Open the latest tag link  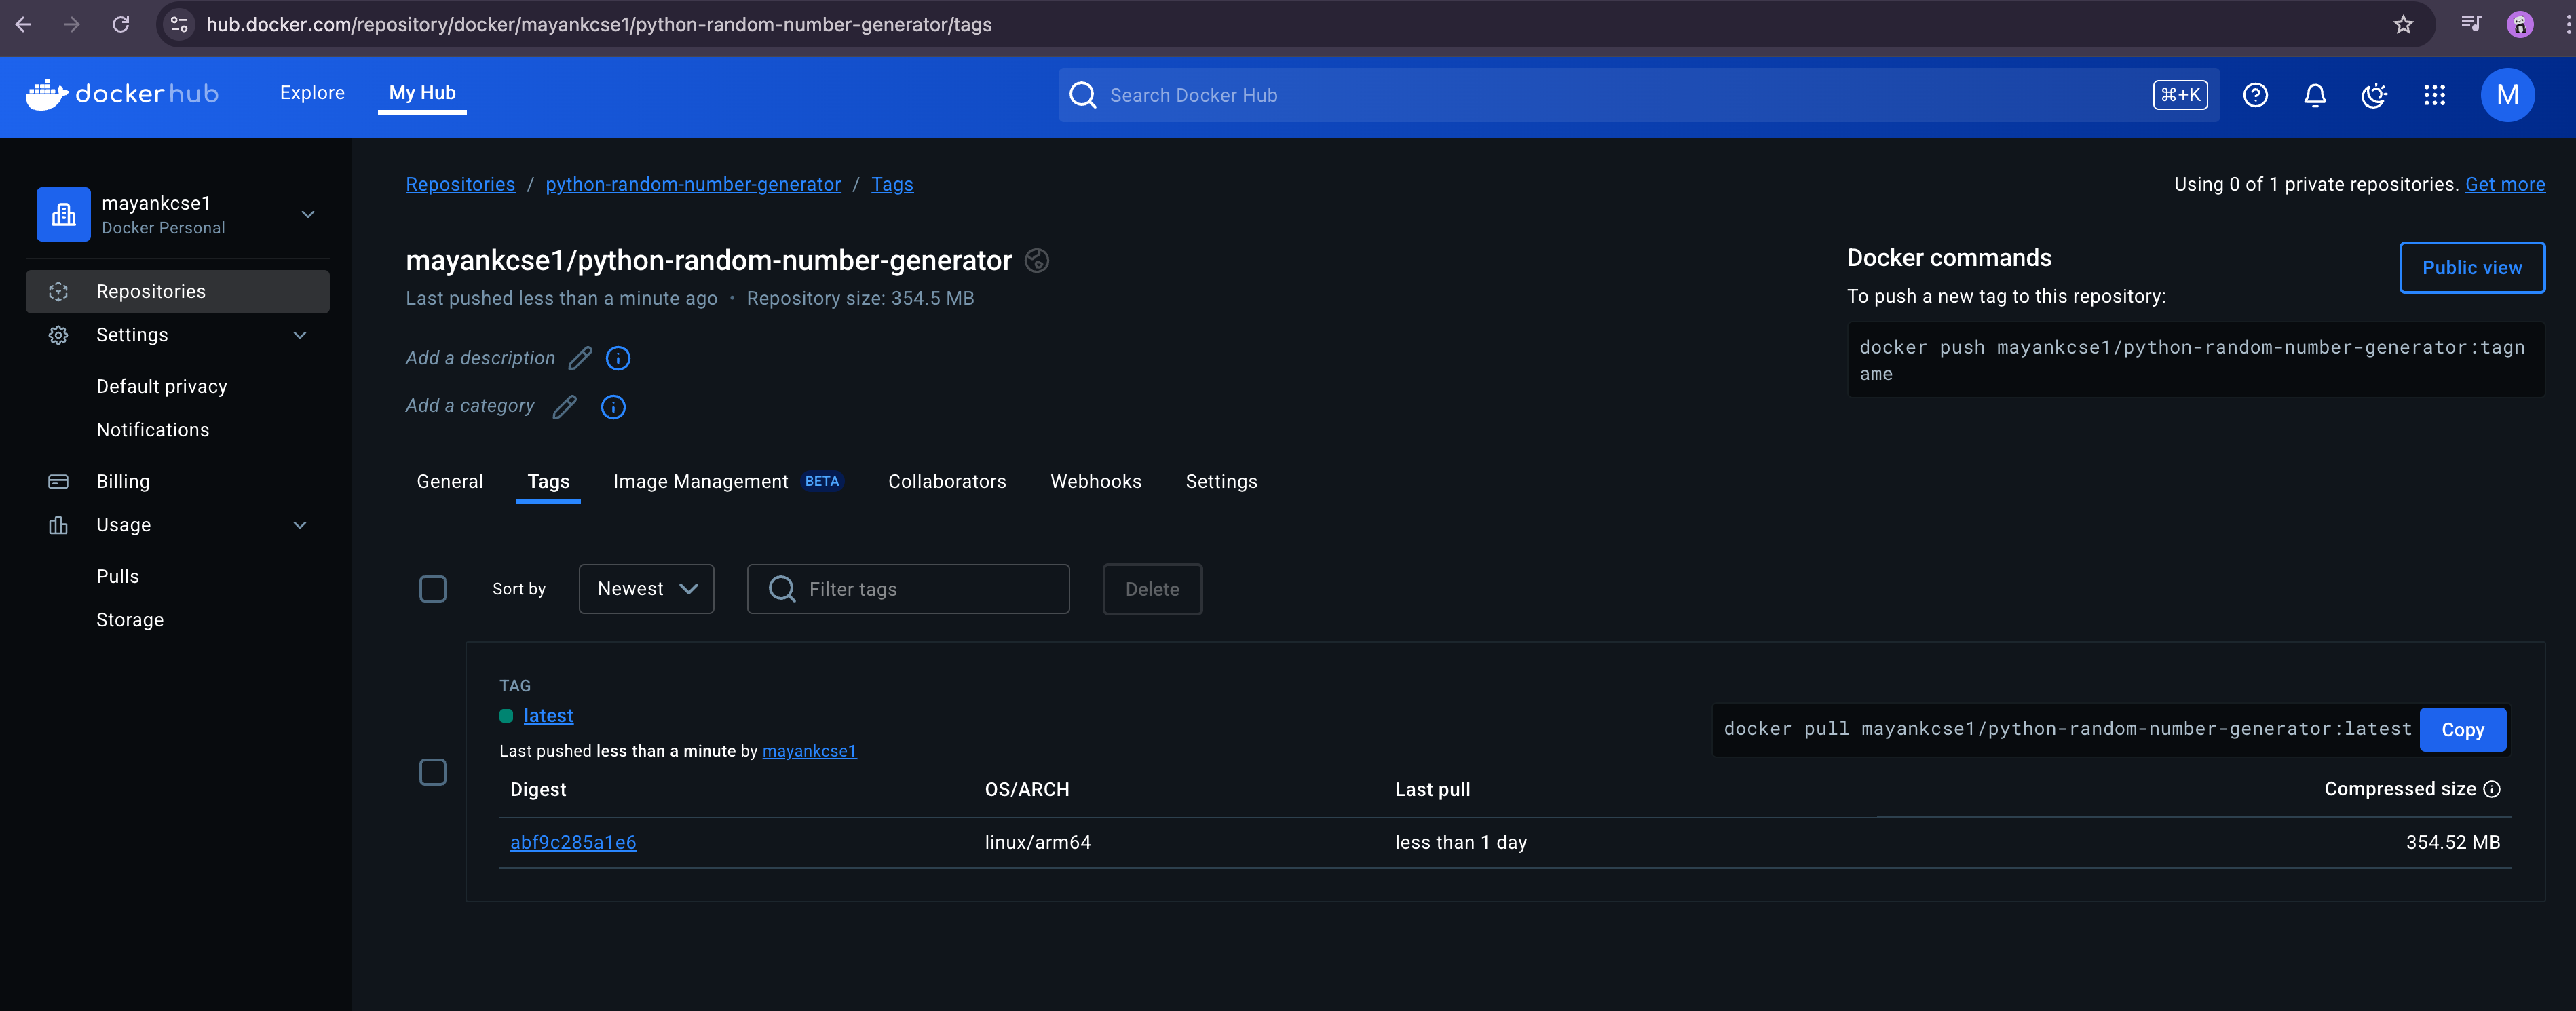click(548, 716)
